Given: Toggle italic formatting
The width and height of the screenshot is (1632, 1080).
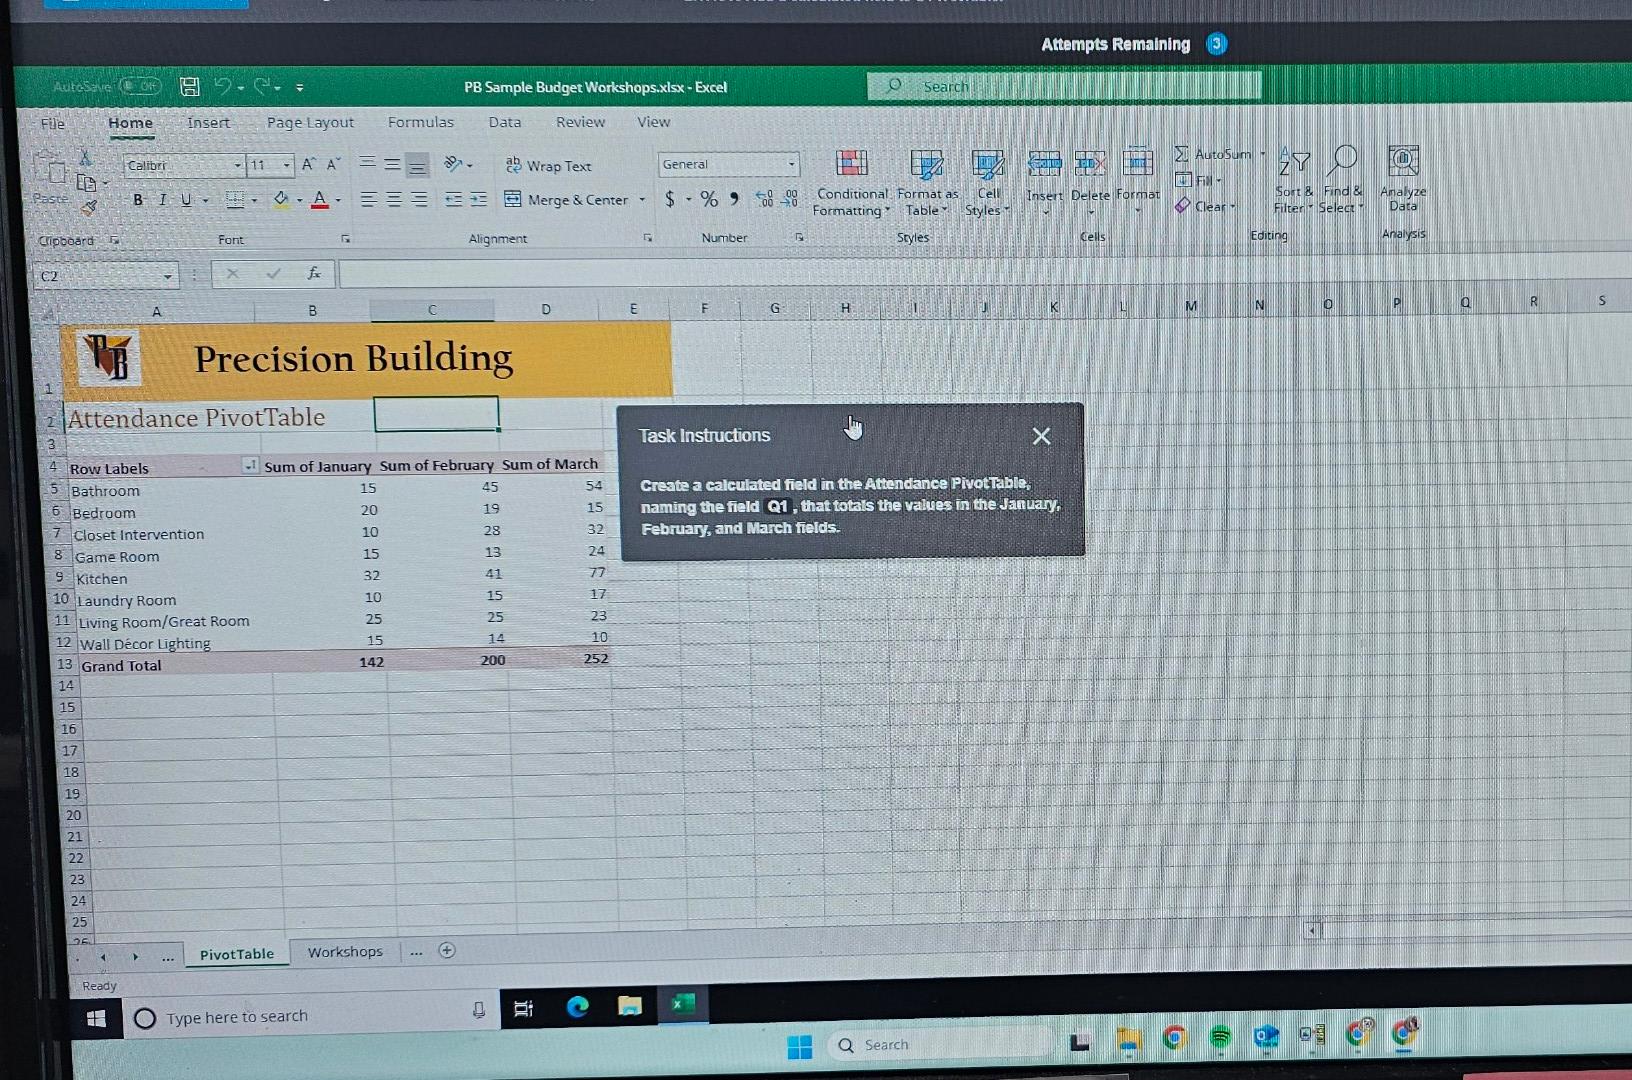Looking at the screenshot, I should (161, 199).
